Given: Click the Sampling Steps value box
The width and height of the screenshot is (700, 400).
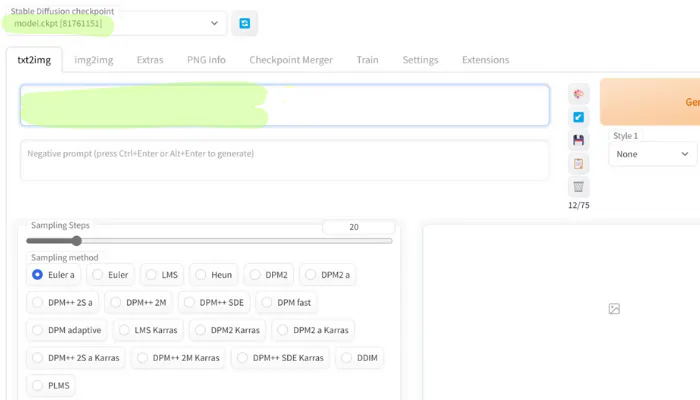Looking at the screenshot, I should pyautogui.click(x=359, y=227).
